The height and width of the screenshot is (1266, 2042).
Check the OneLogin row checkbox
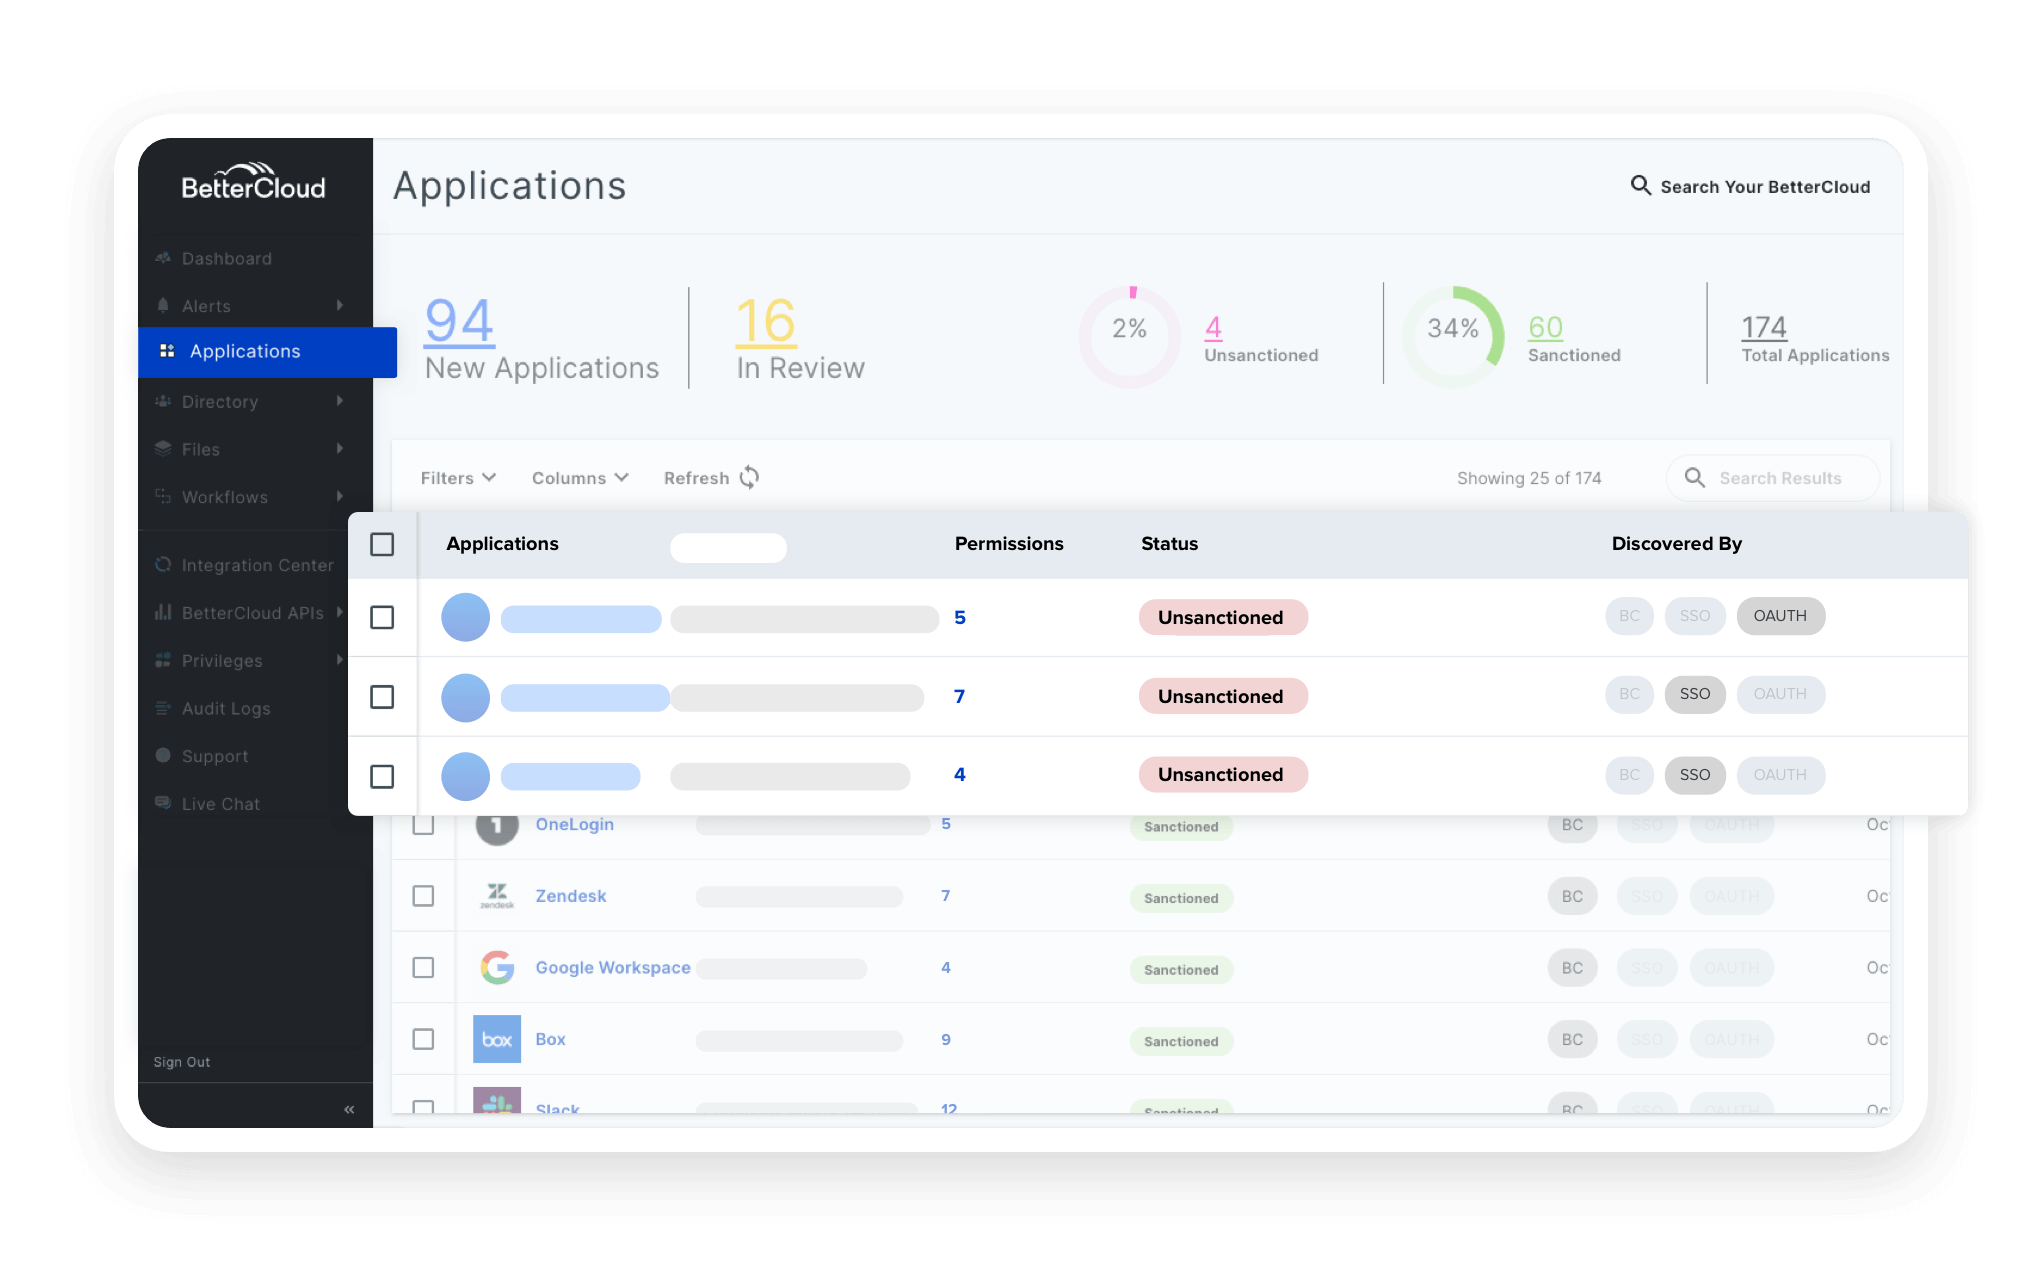[423, 825]
